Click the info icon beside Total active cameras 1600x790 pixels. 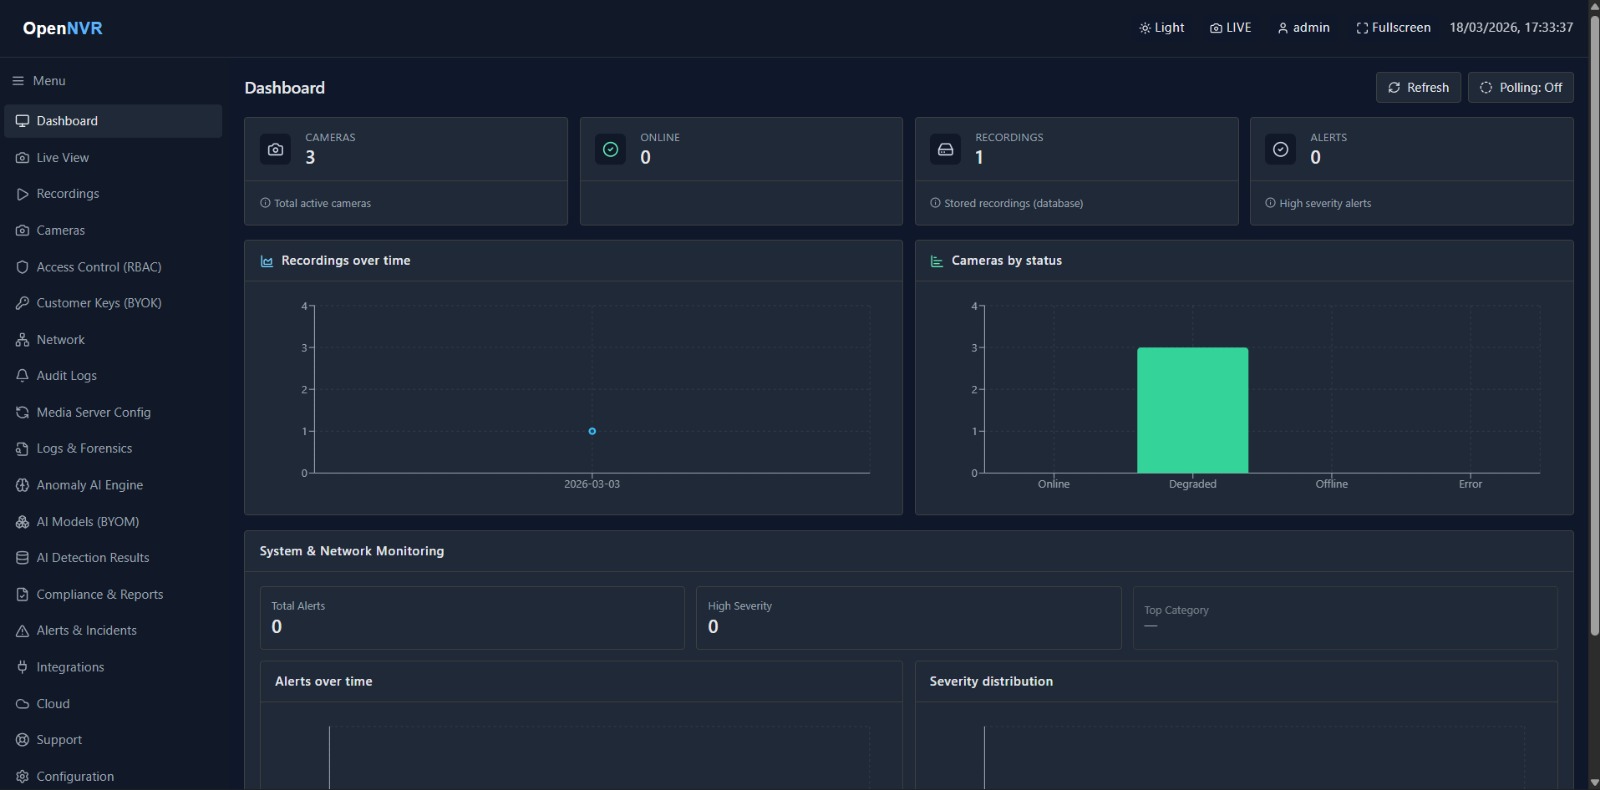tap(265, 203)
